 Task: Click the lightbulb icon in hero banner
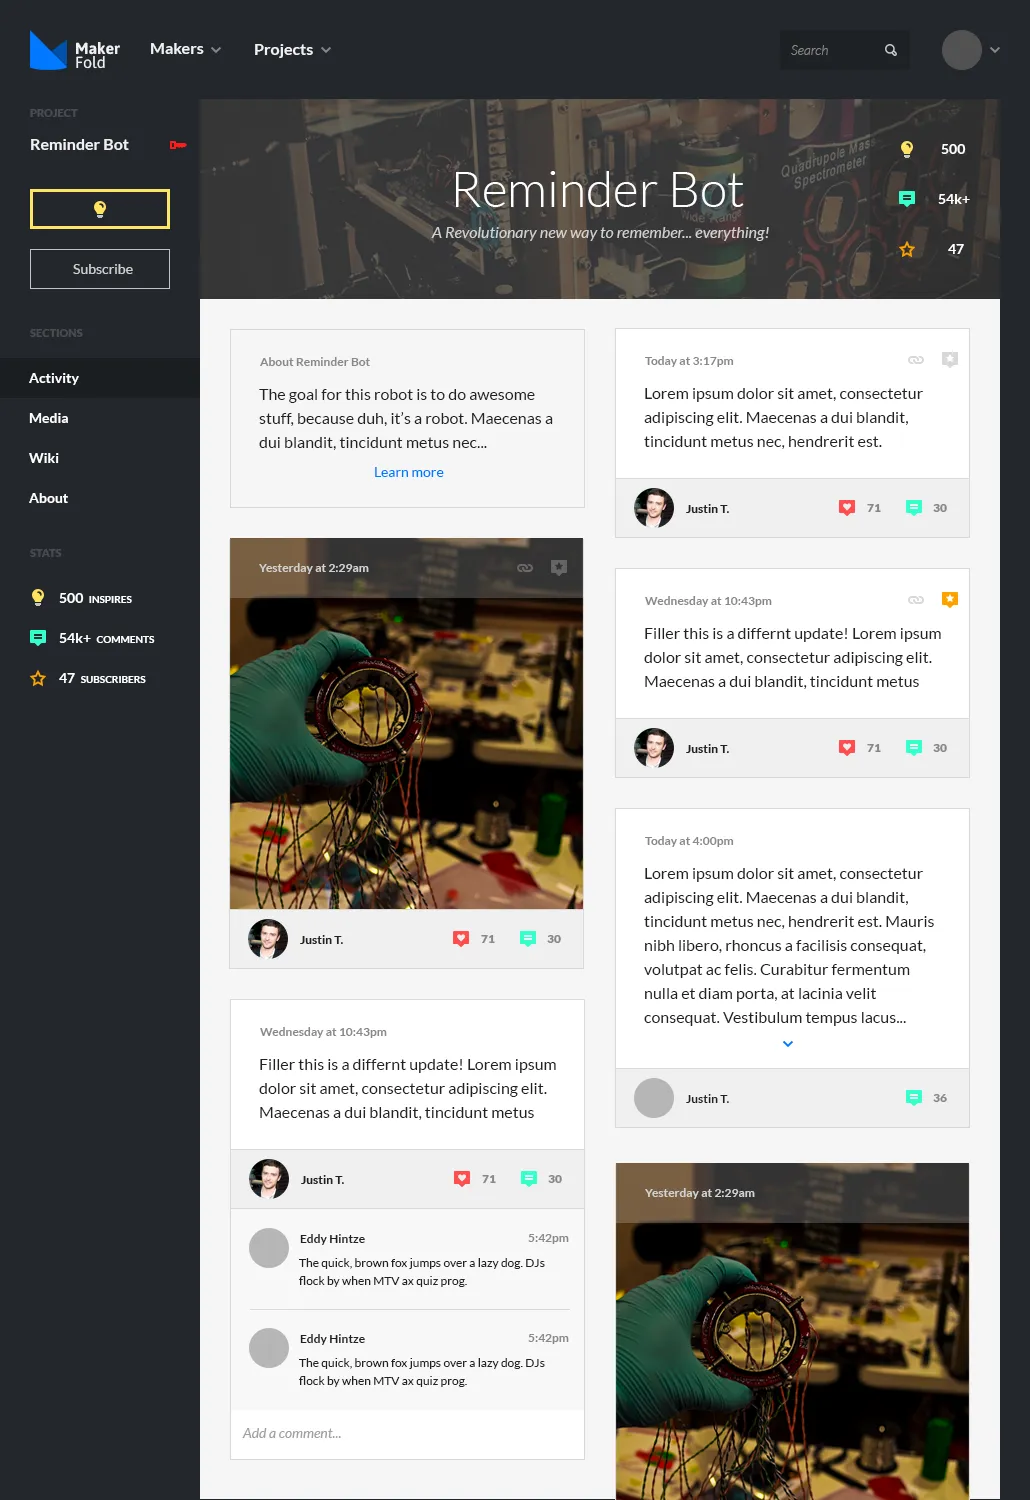(907, 149)
